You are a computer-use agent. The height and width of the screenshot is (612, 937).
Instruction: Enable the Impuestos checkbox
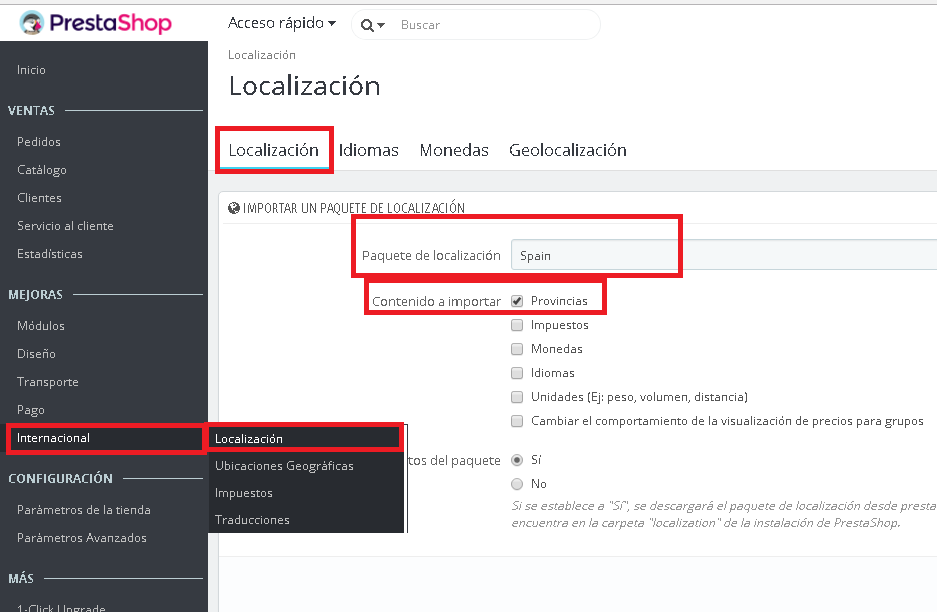tap(517, 325)
